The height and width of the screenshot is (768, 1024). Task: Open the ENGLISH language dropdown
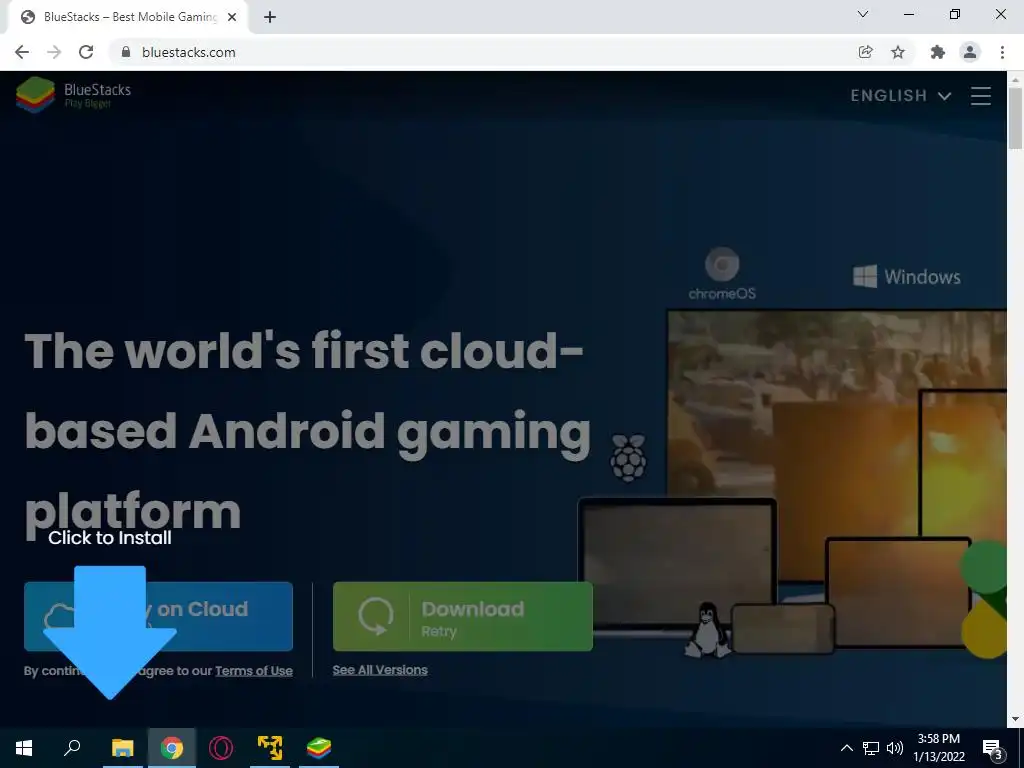coord(901,96)
